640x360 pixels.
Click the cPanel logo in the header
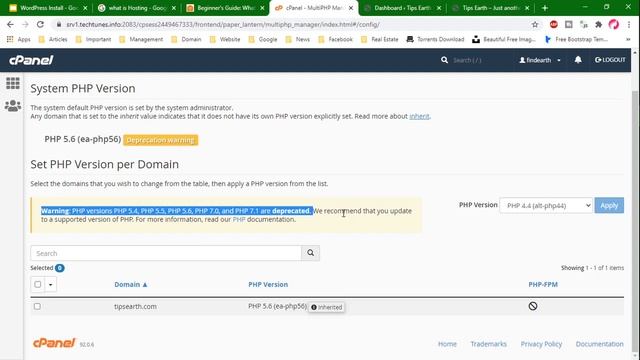point(31,60)
